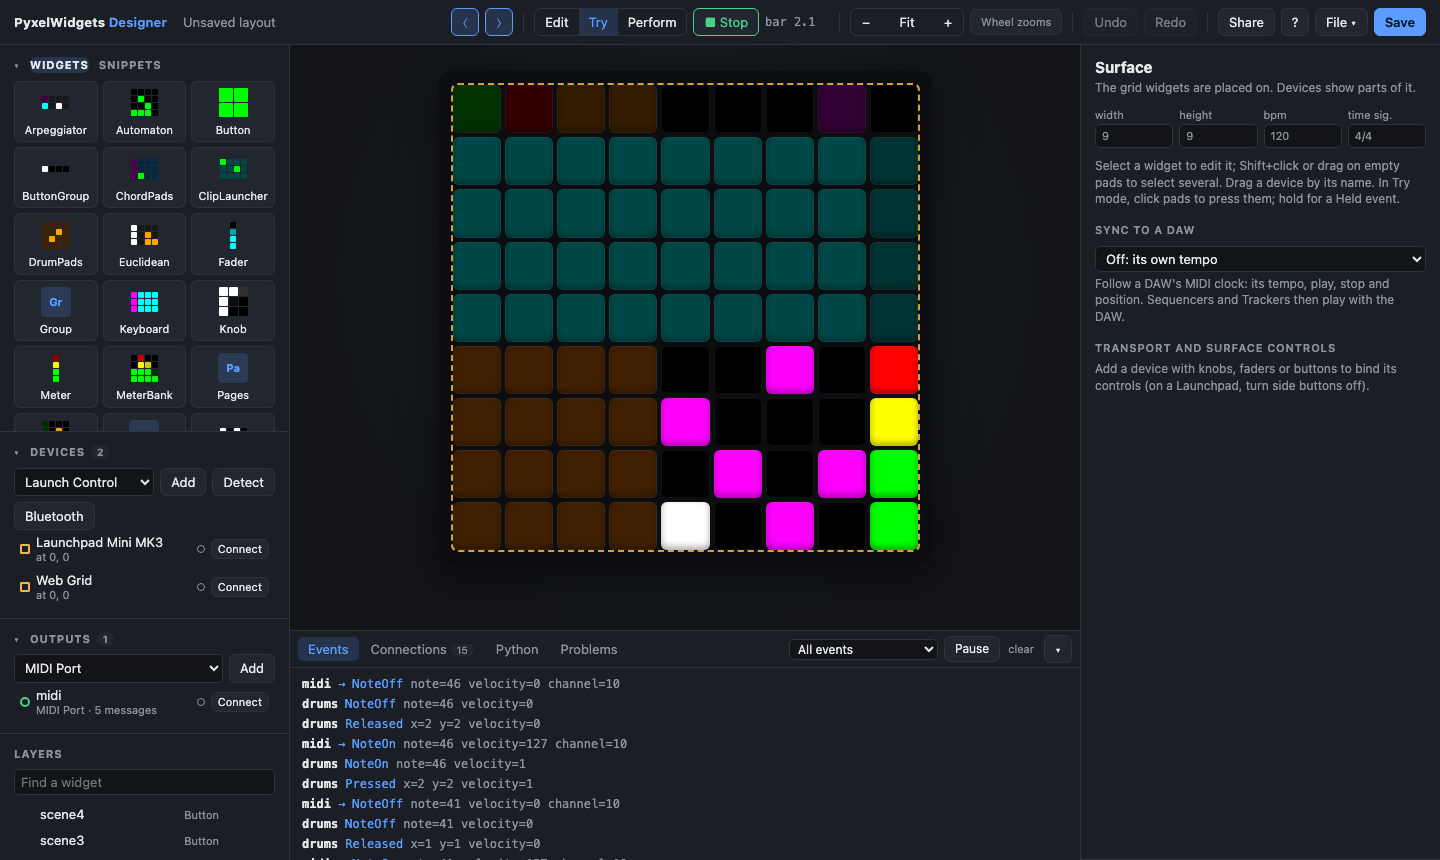Image resolution: width=1440 pixels, height=860 pixels.
Task: Pick the Fader widget
Action: (233, 243)
